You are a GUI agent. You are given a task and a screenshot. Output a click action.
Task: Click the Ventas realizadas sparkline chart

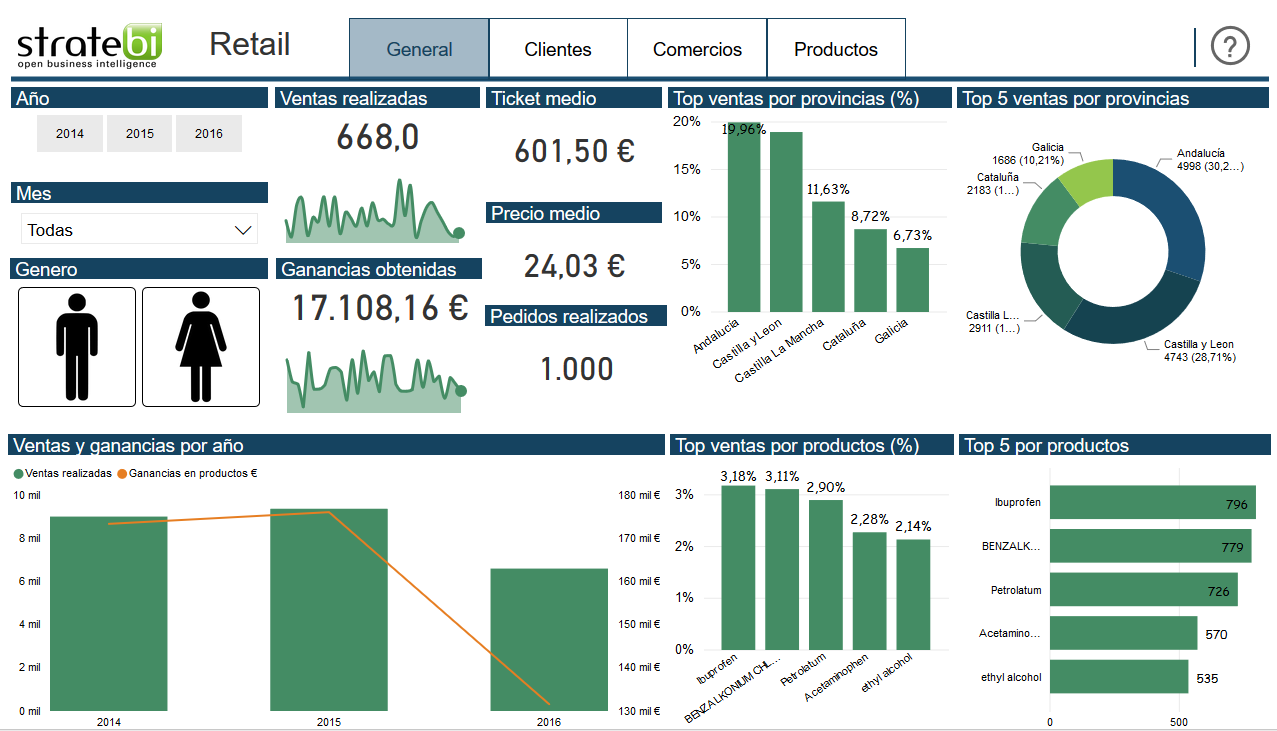[375, 210]
